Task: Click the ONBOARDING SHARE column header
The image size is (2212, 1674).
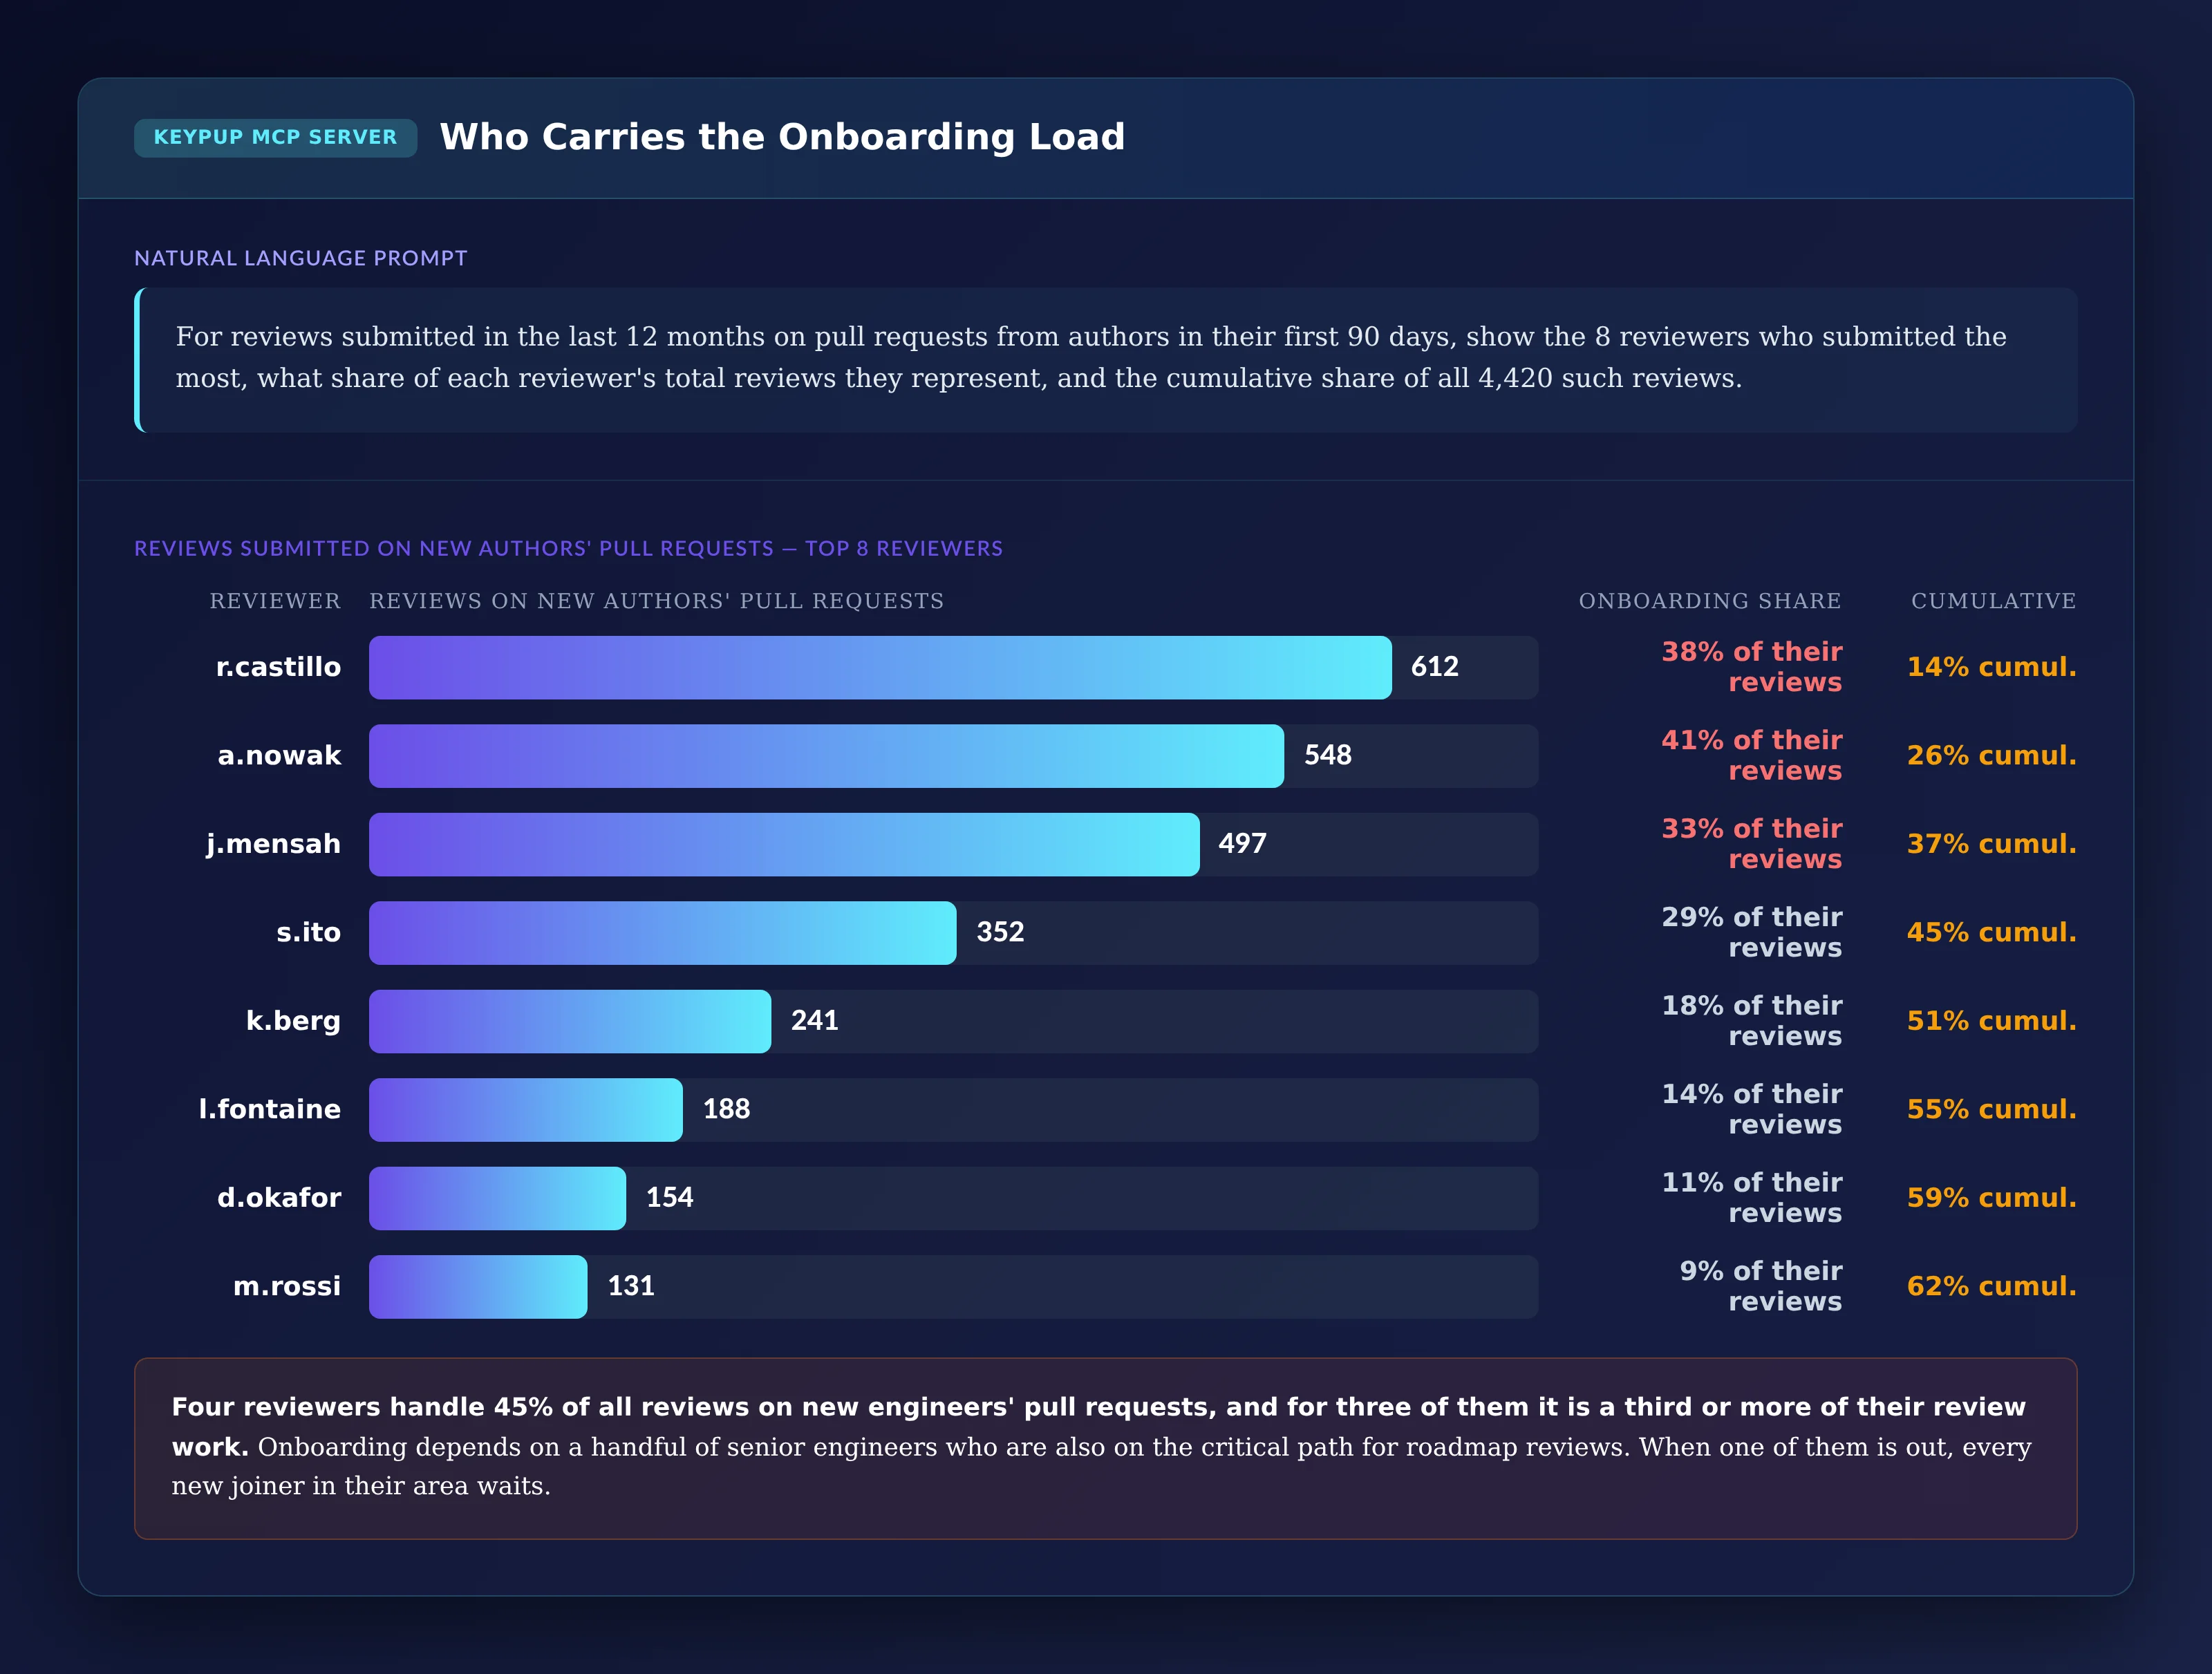Action: [x=1710, y=601]
